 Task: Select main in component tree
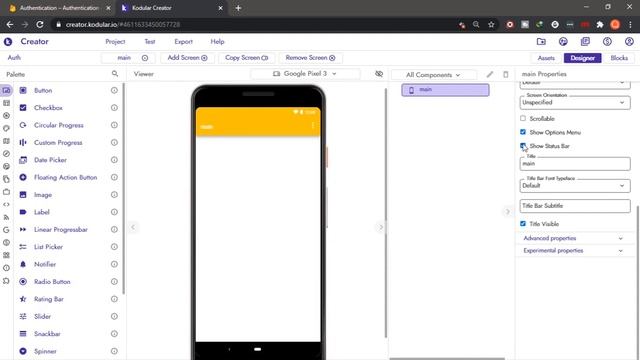[445, 90]
